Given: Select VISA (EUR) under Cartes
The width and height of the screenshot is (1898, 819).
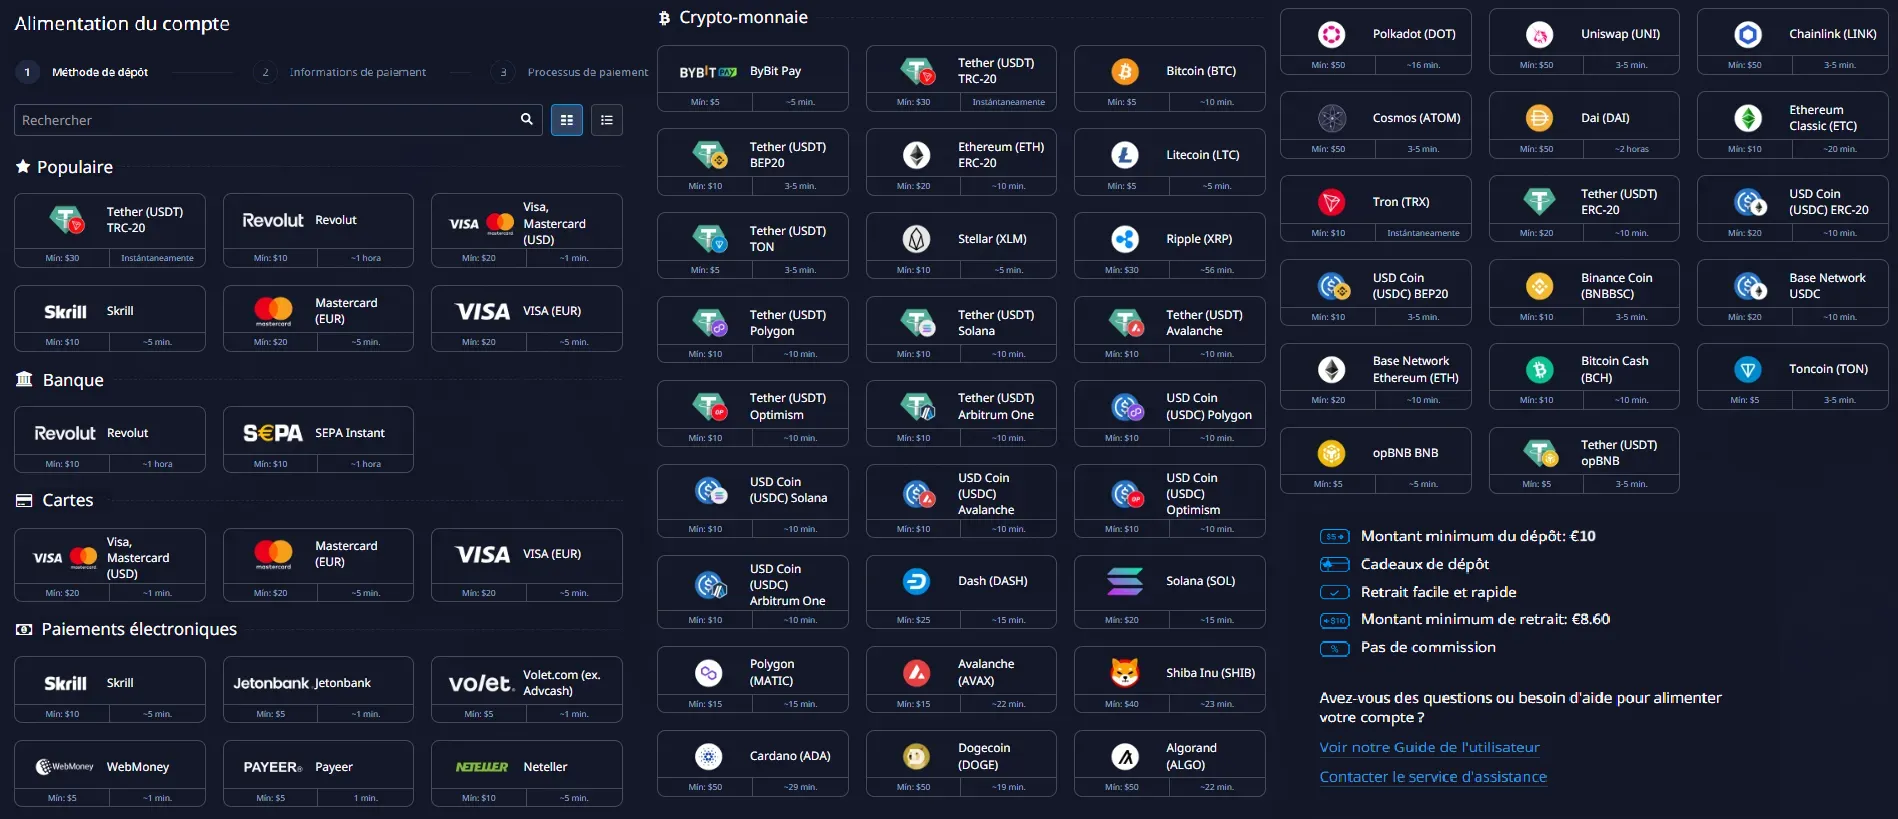Looking at the screenshot, I should [527, 565].
